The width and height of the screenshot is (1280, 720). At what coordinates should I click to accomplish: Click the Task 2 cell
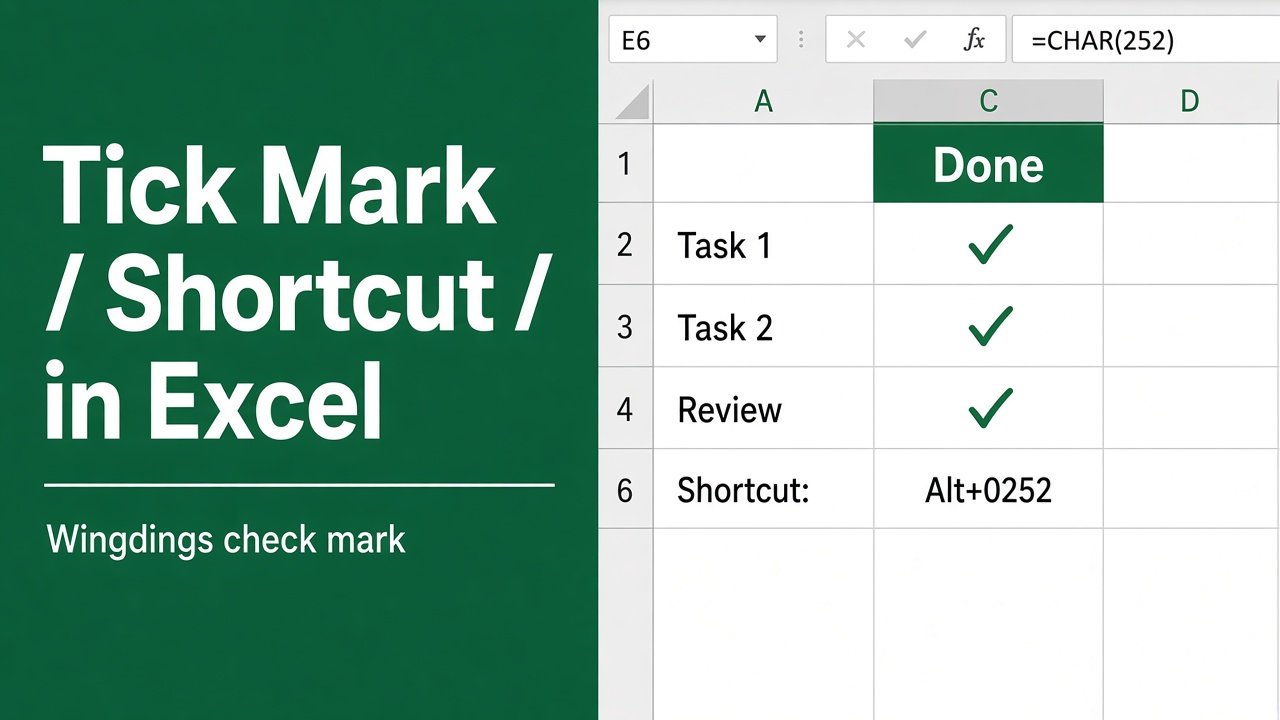point(763,327)
